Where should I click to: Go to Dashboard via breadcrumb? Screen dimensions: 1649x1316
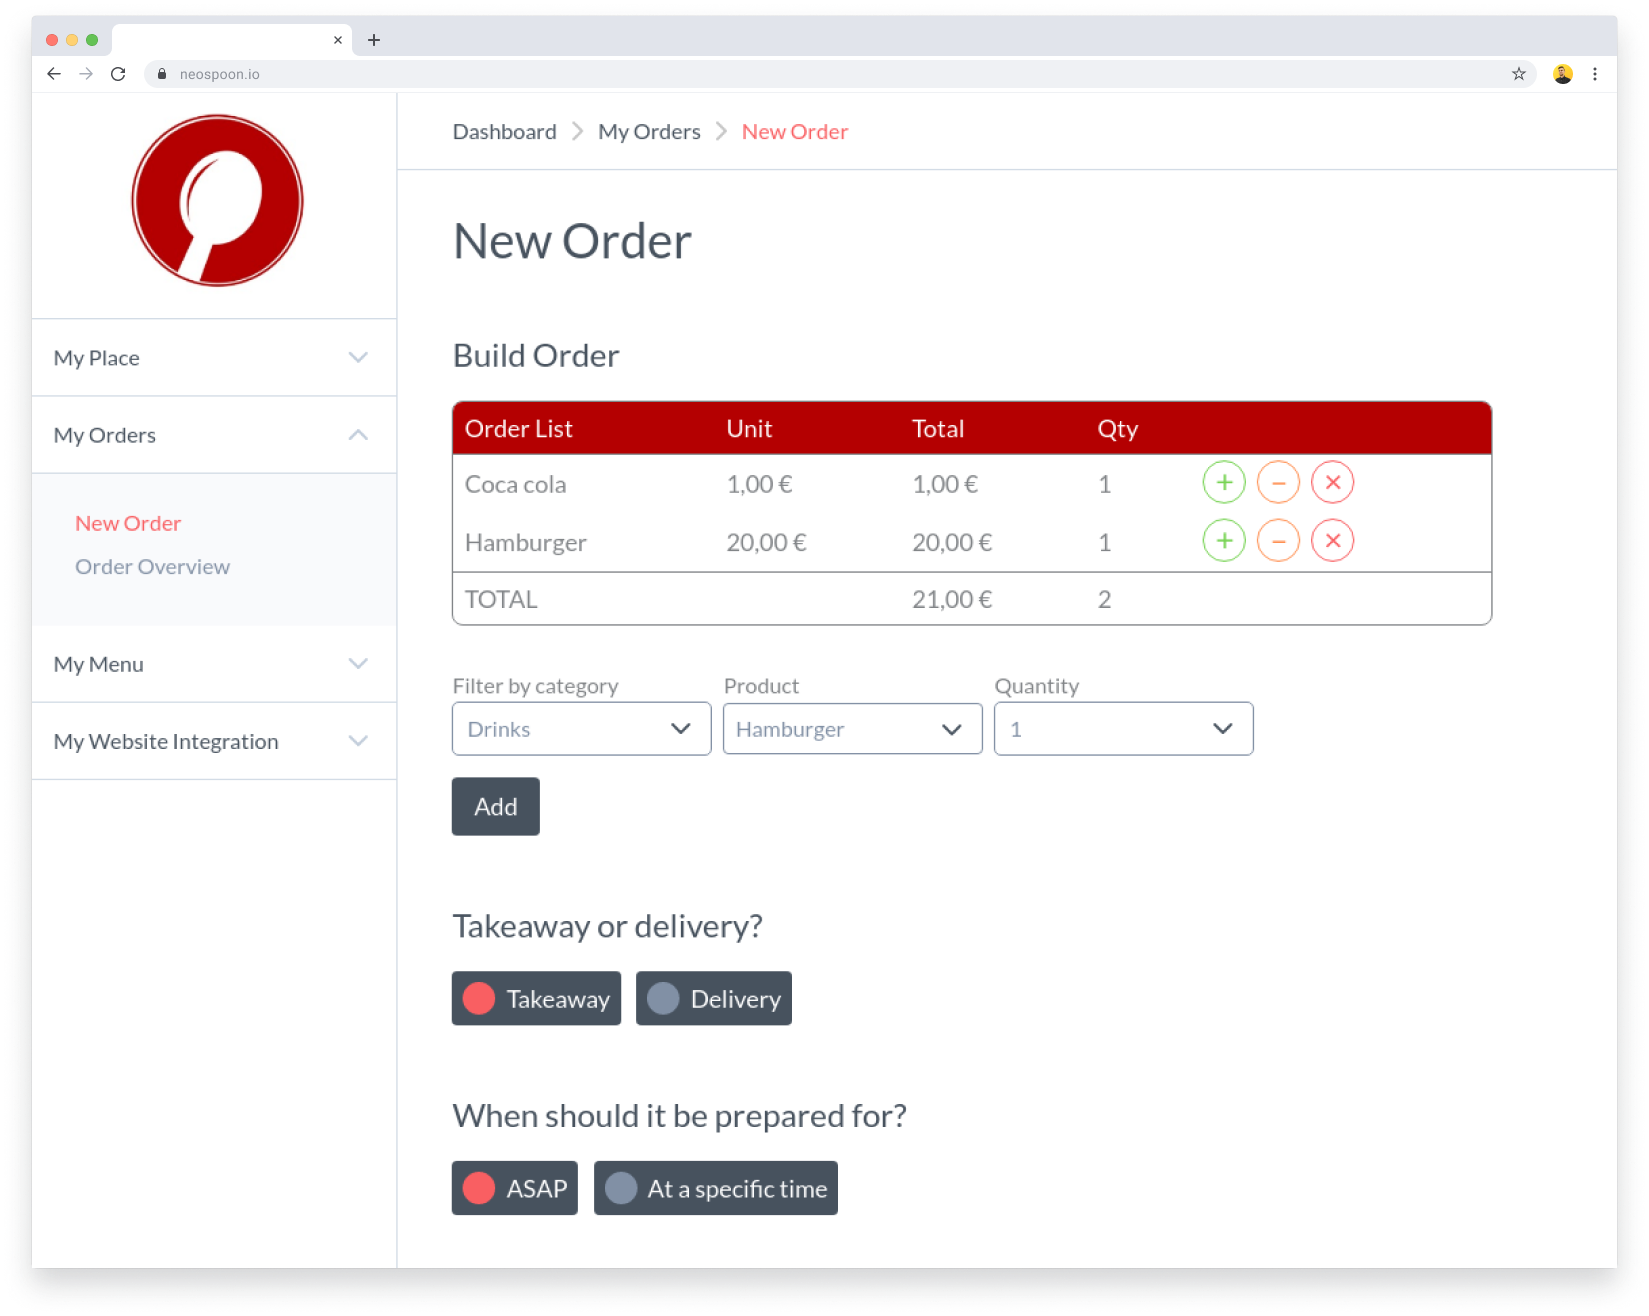pos(504,132)
